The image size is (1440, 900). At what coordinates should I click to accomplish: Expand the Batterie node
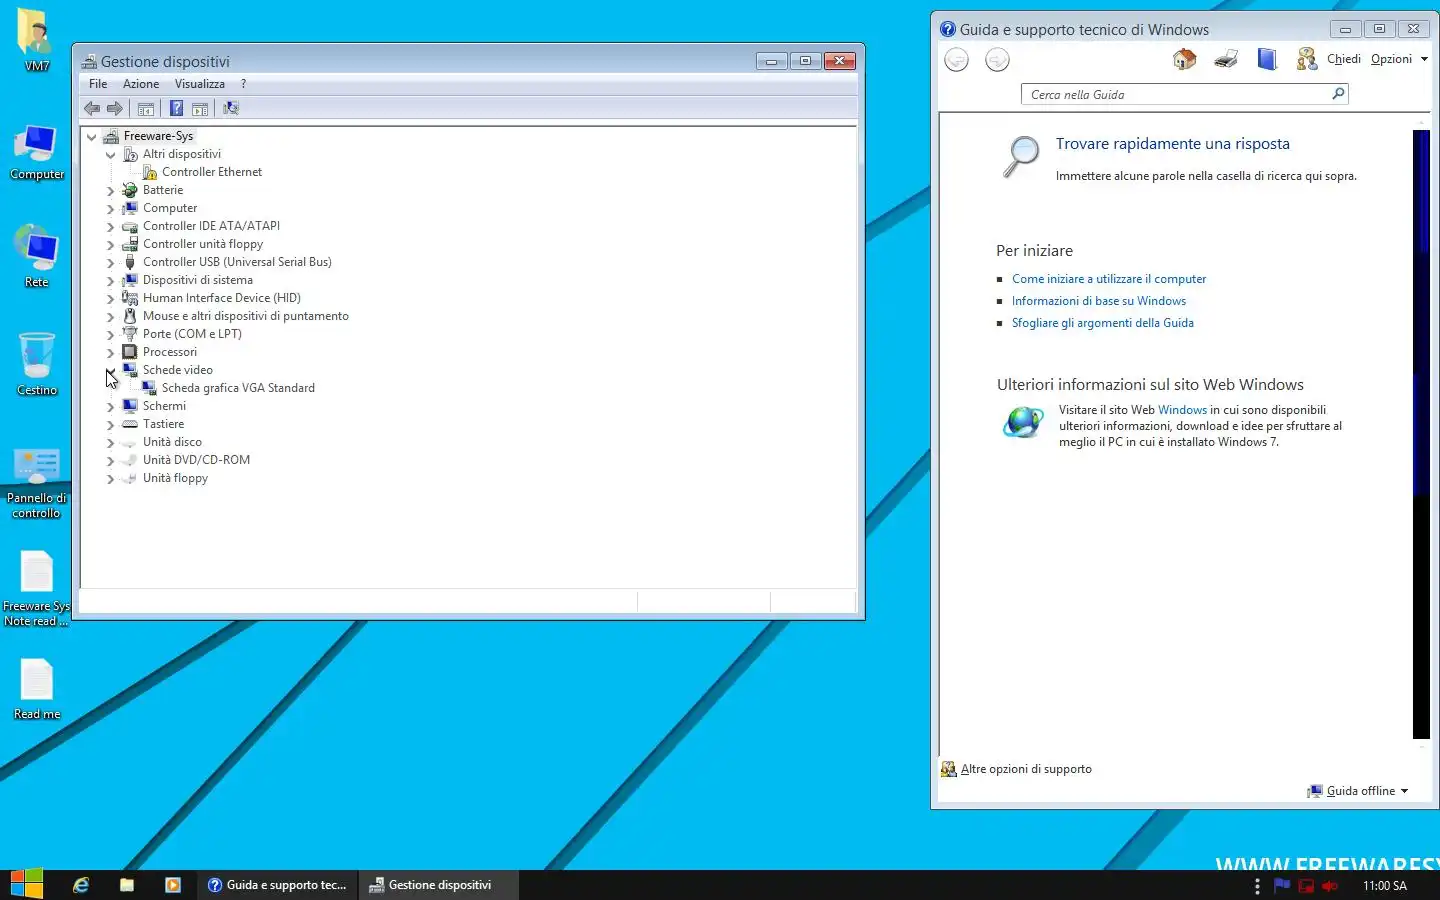point(111,191)
